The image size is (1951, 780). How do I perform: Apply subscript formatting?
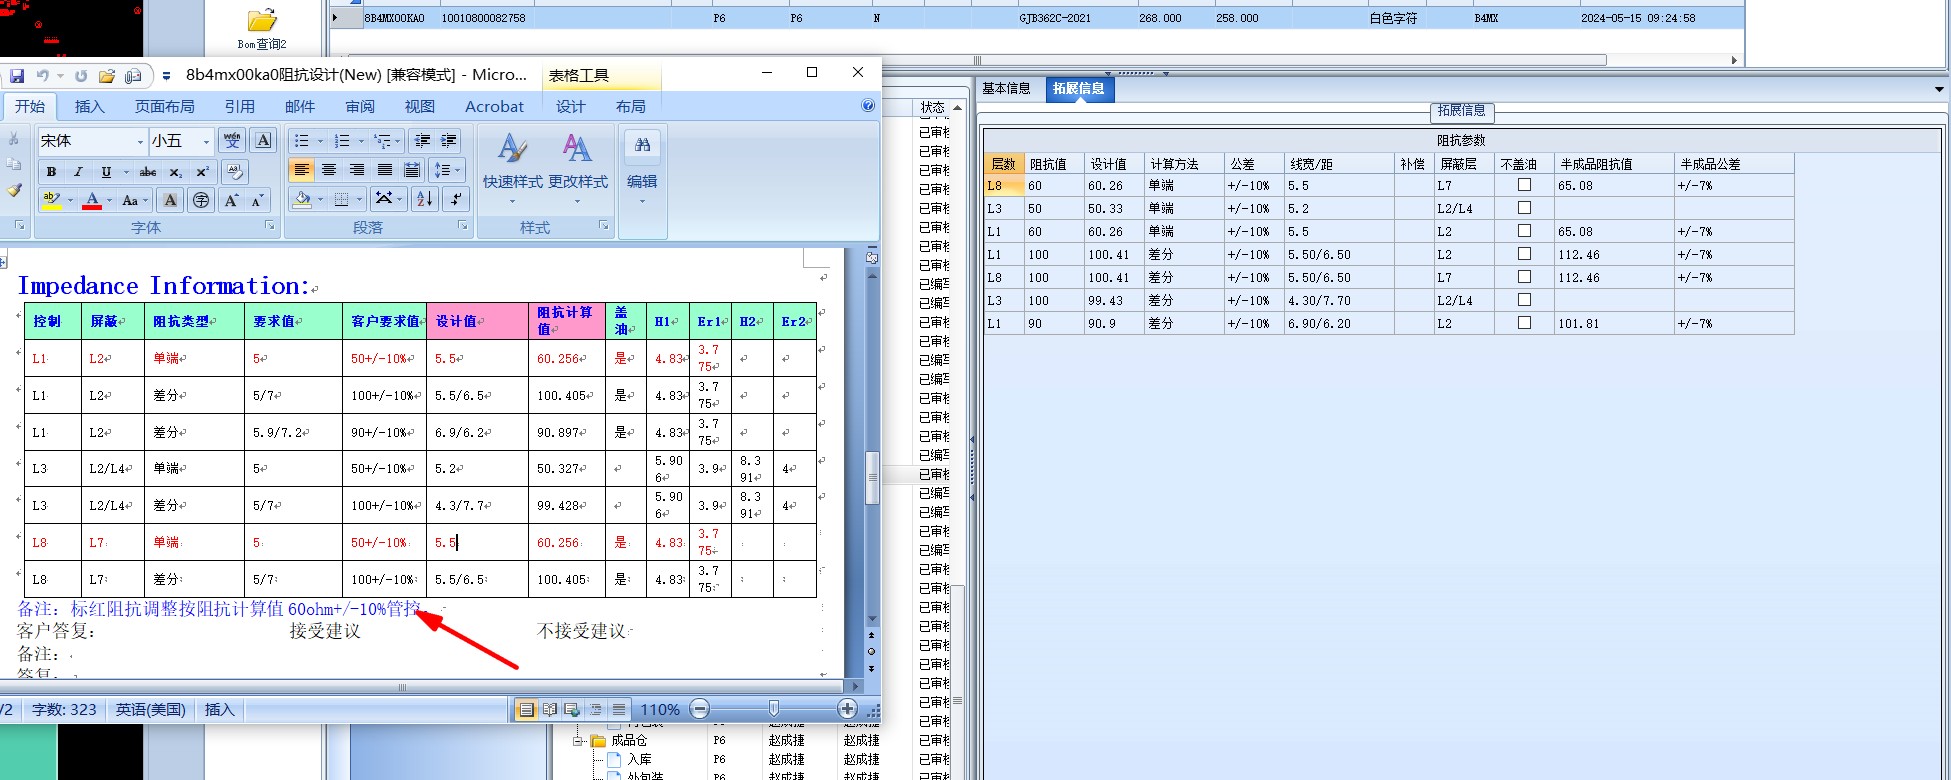[x=175, y=172]
